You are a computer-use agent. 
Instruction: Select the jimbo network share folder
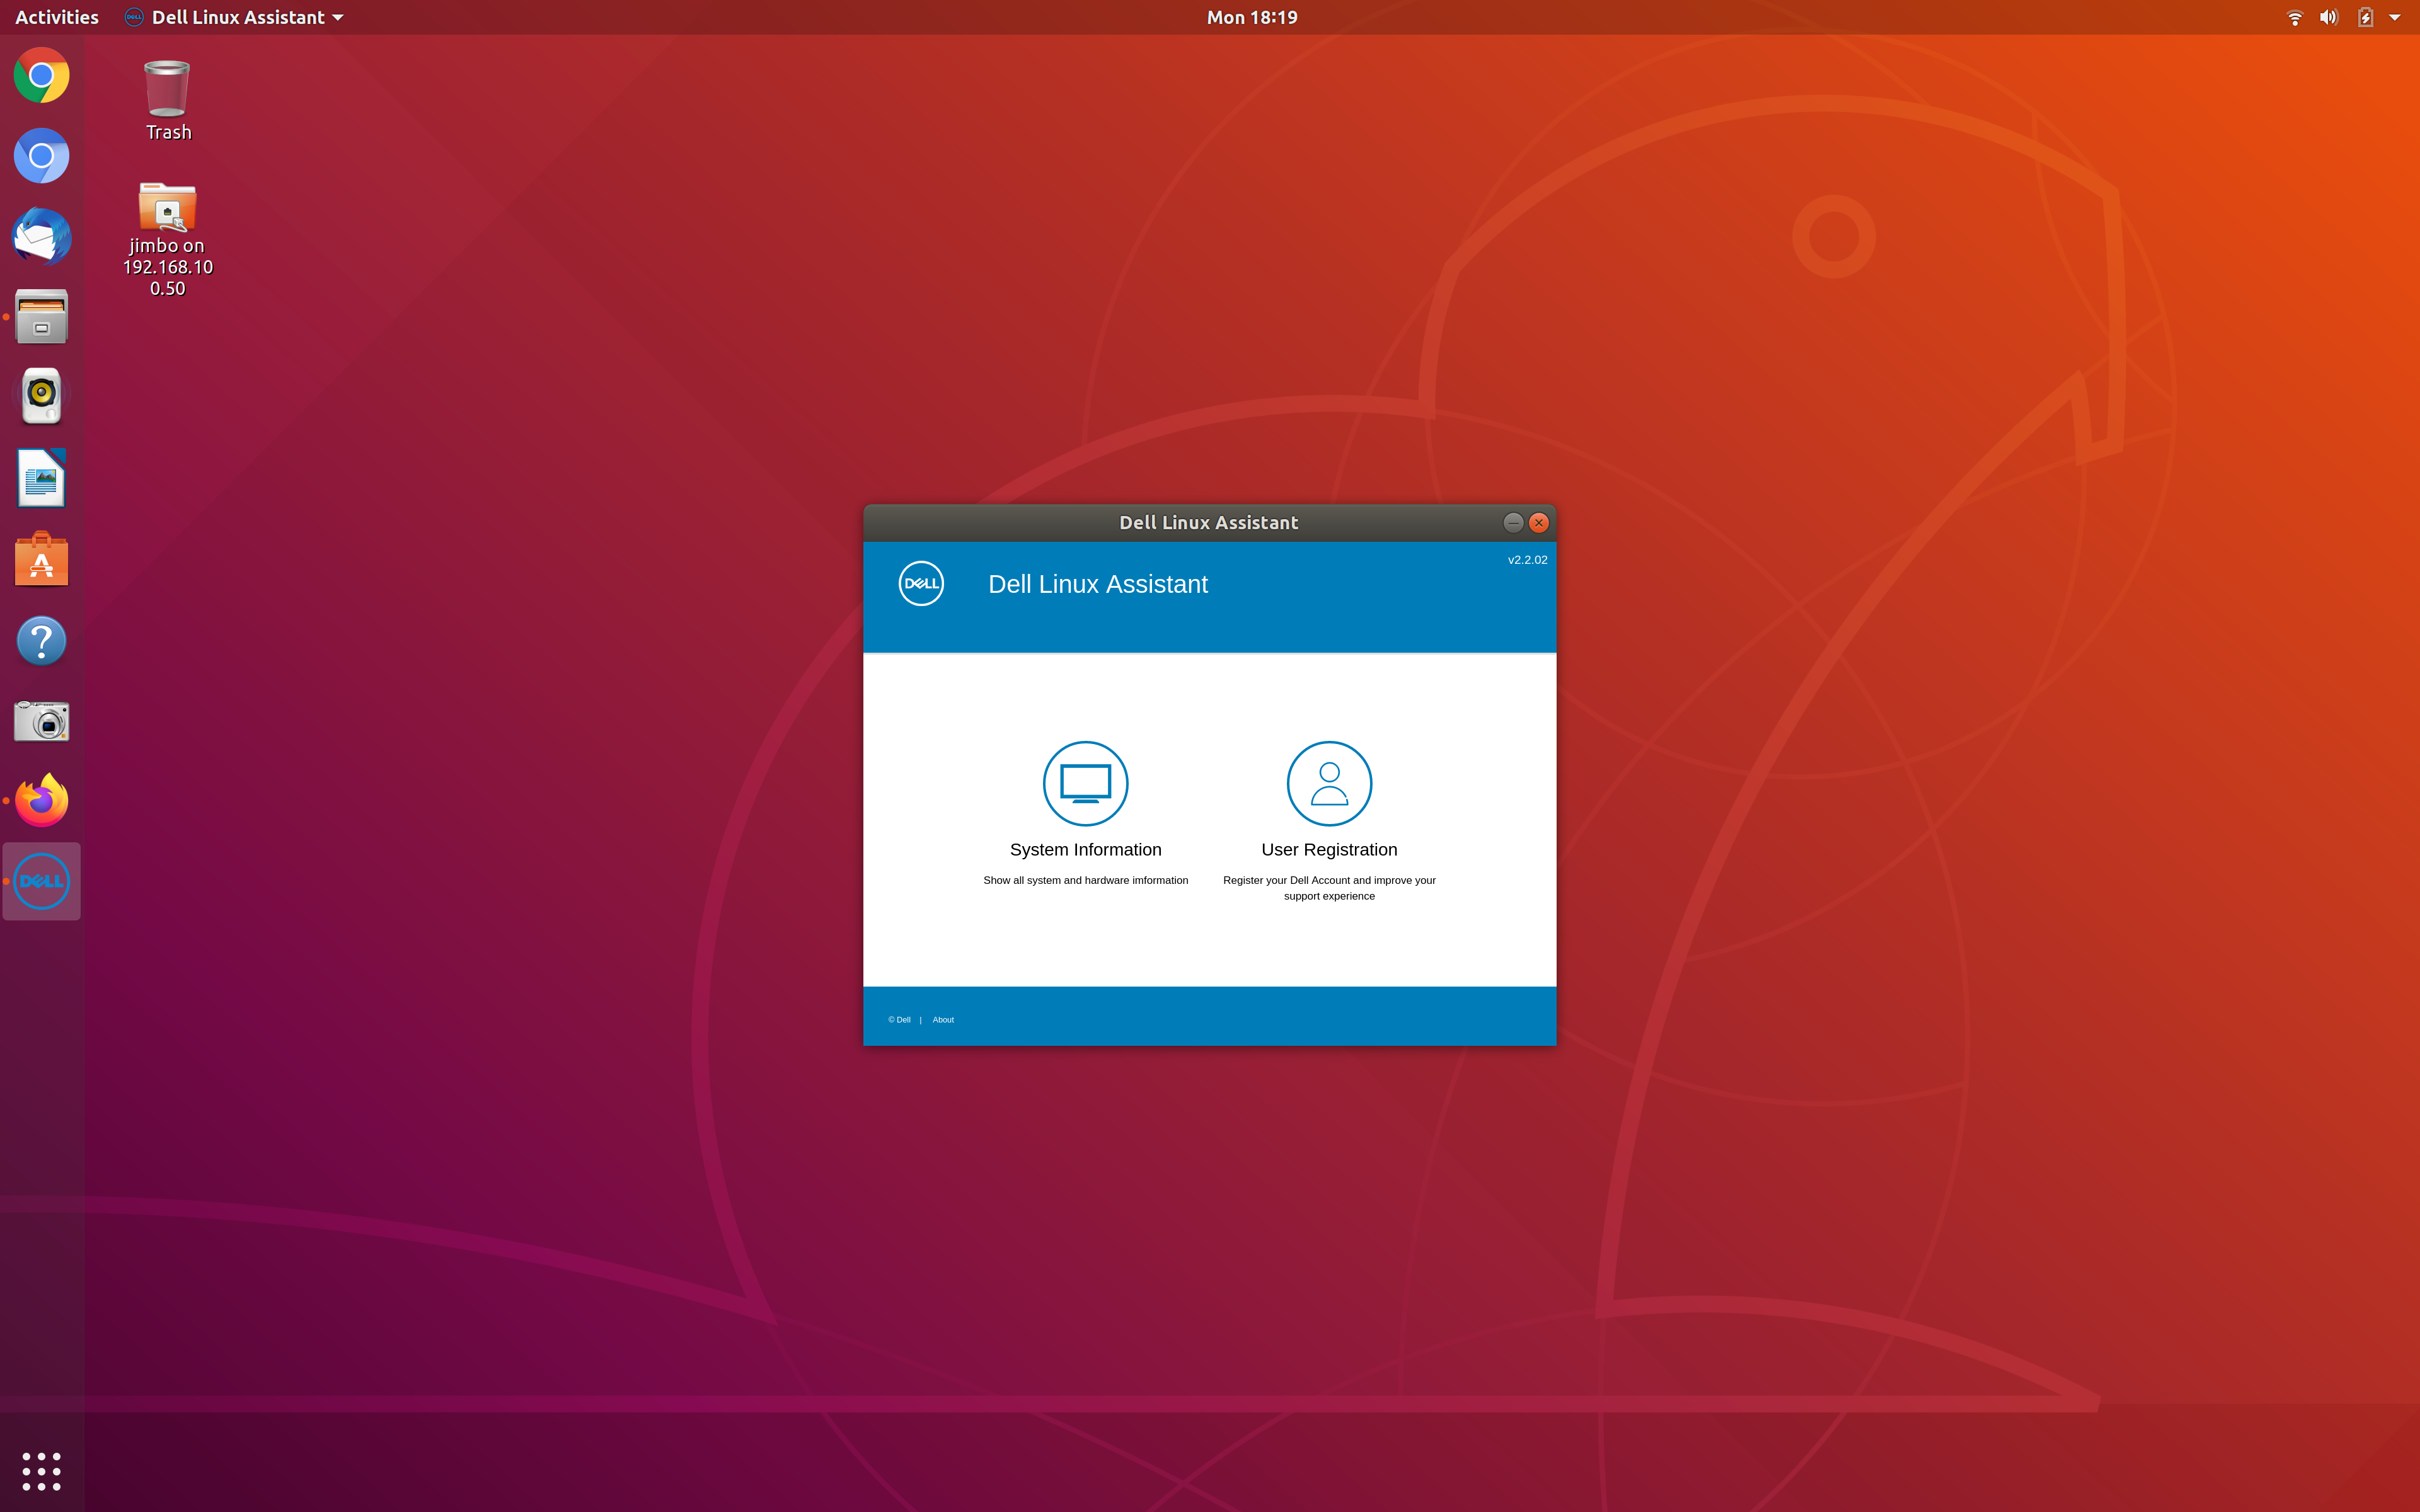pos(167,208)
